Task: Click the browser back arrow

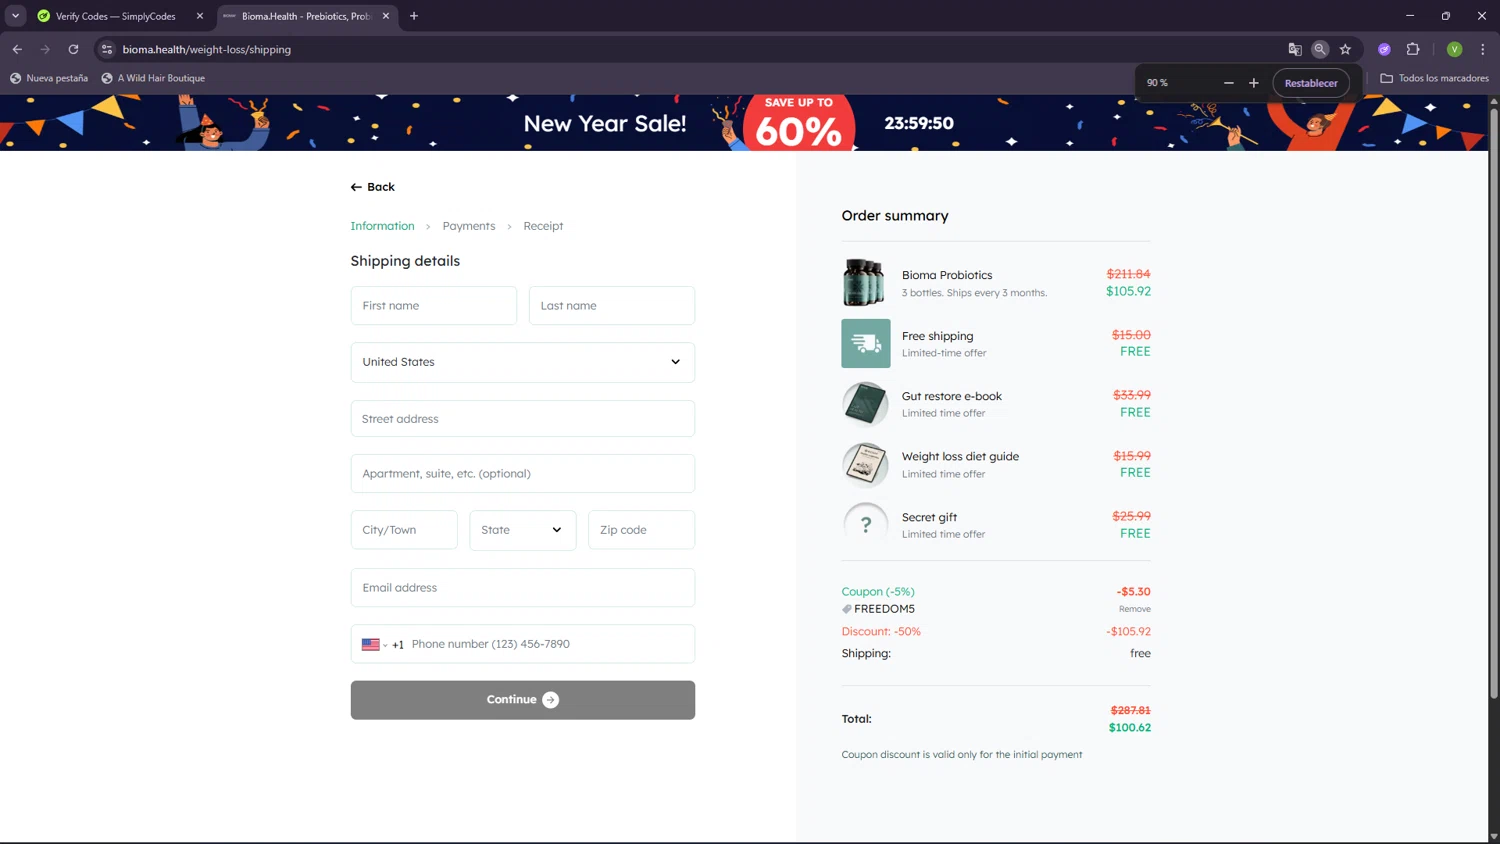Action: pos(17,49)
